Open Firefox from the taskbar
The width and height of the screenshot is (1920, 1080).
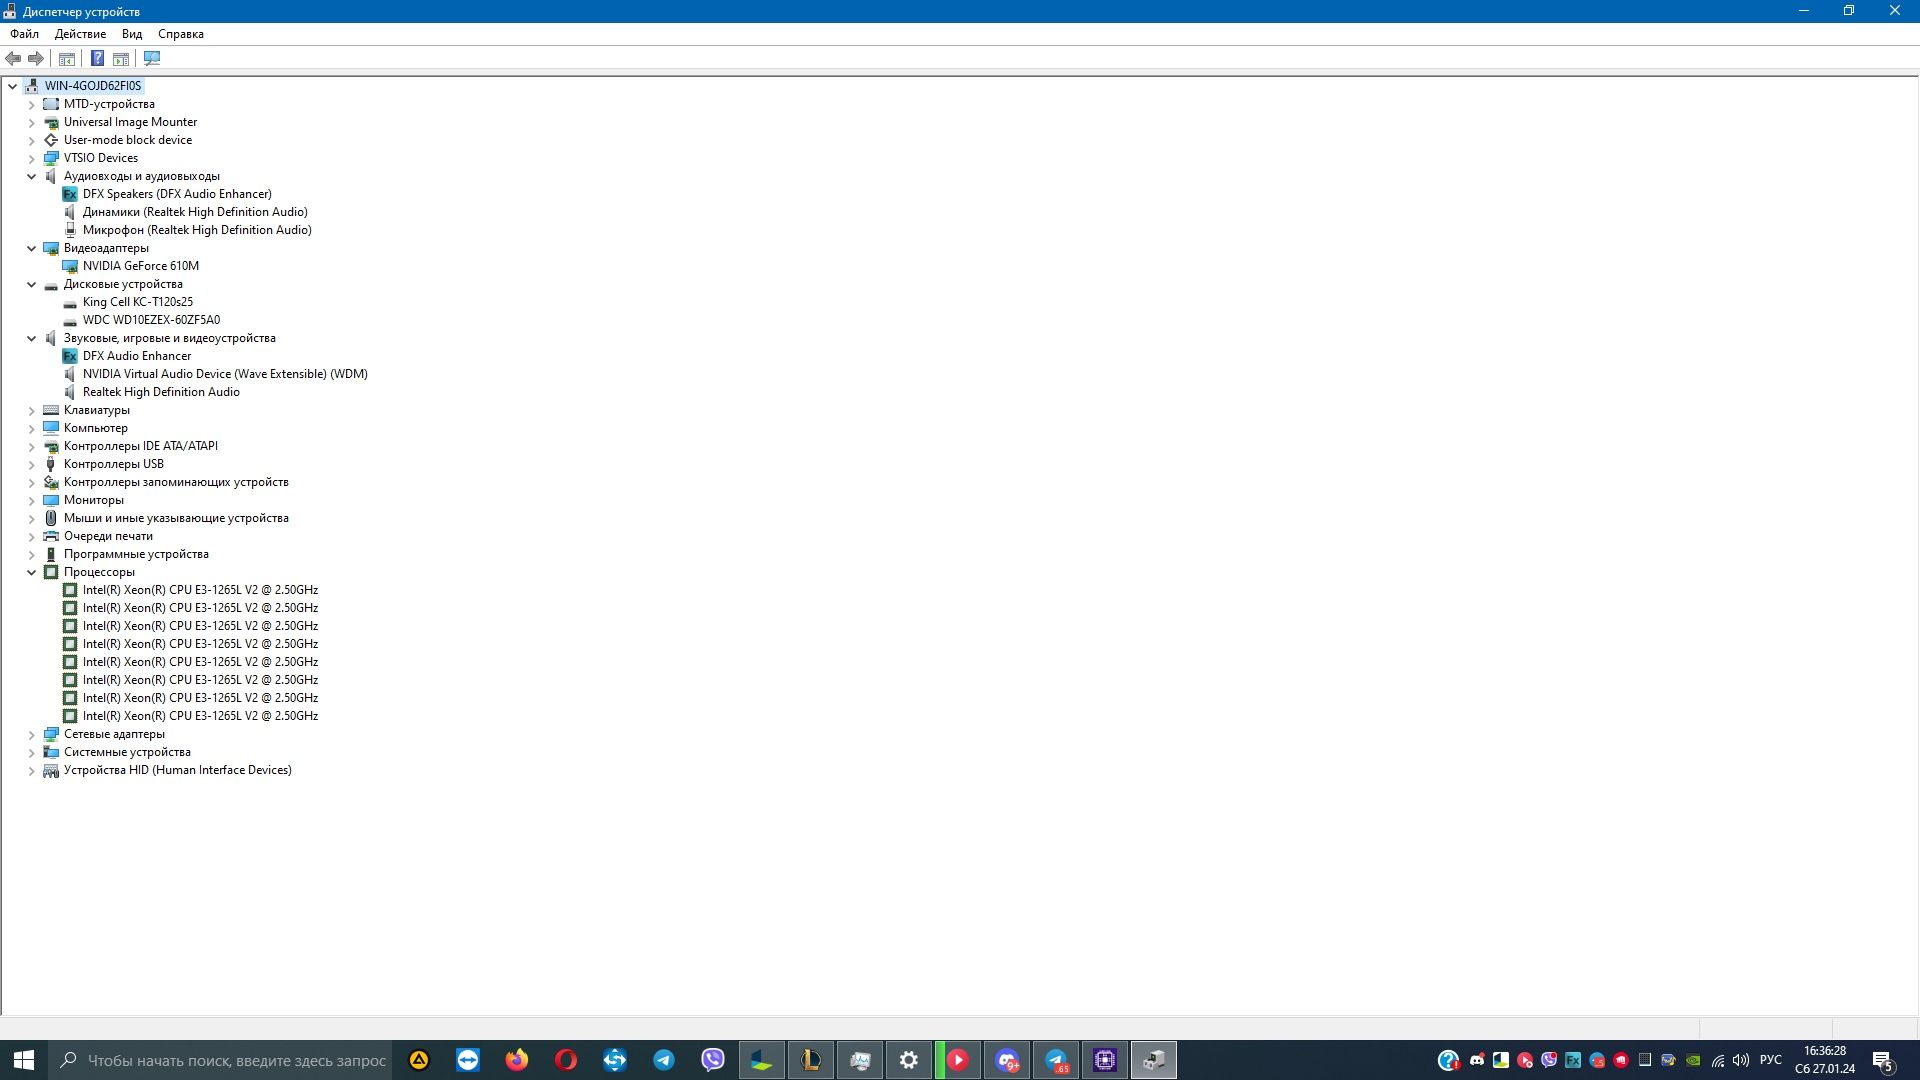(x=517, y=1060)
